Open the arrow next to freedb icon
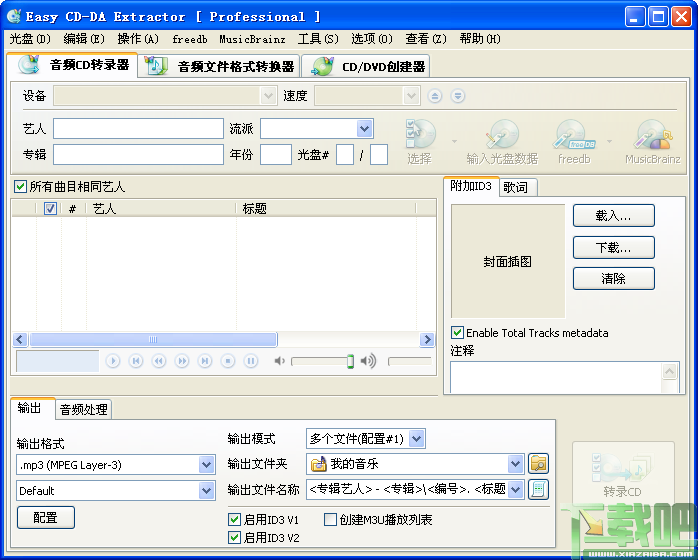Screen dimensions: 698x560 (609, 142)
